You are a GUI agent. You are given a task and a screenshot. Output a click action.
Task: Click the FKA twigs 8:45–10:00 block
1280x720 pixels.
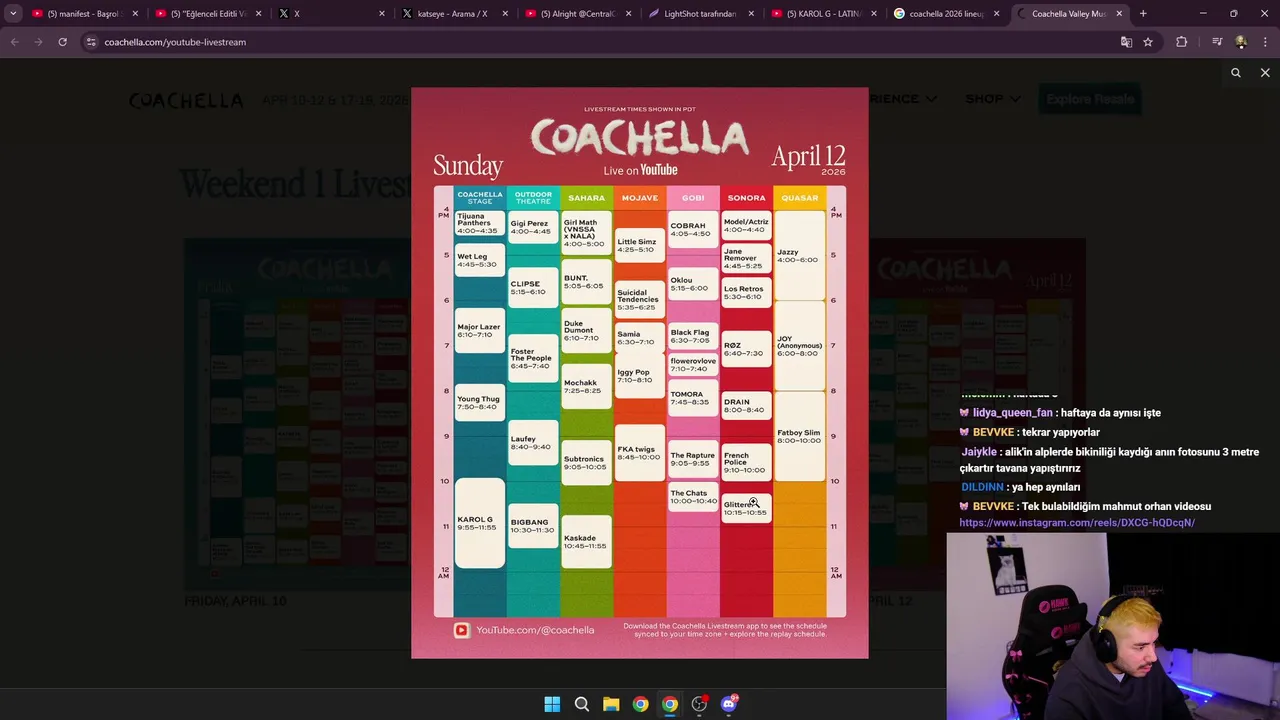[640, 452]
